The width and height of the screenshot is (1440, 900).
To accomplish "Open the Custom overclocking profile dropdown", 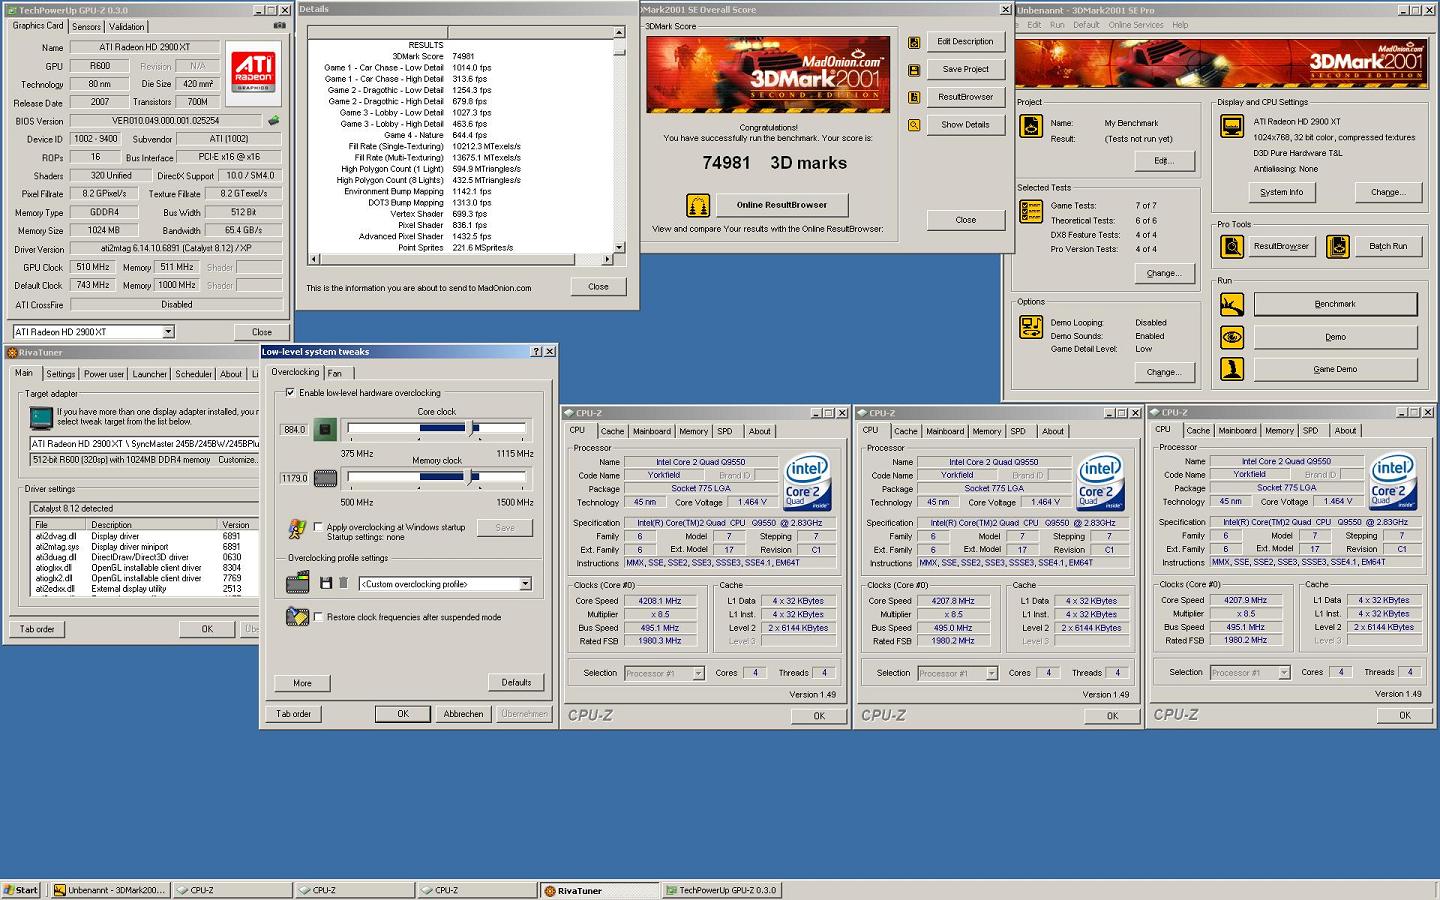I will (525, 584).
